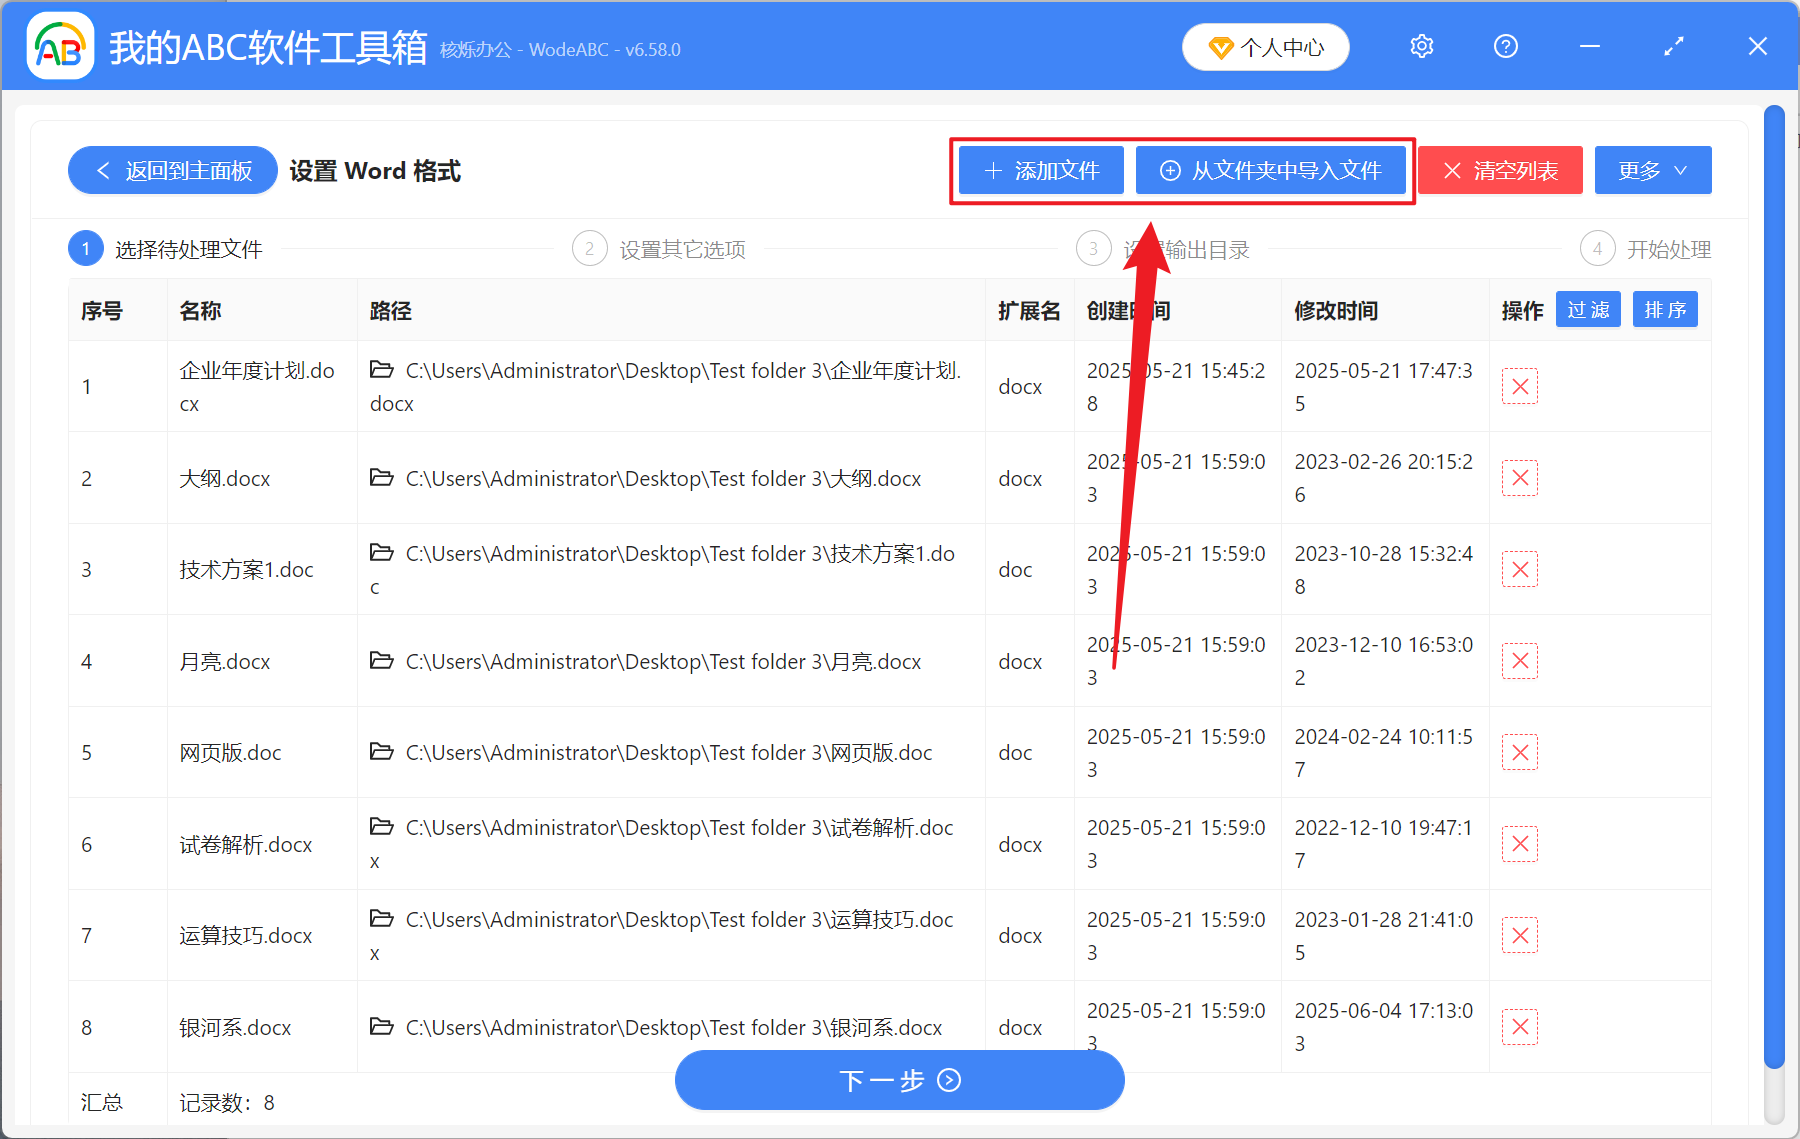Click 添加文件 to add files
Image resolution: width=1800 pixels, height=1139 pixels.
[1040, 170]
